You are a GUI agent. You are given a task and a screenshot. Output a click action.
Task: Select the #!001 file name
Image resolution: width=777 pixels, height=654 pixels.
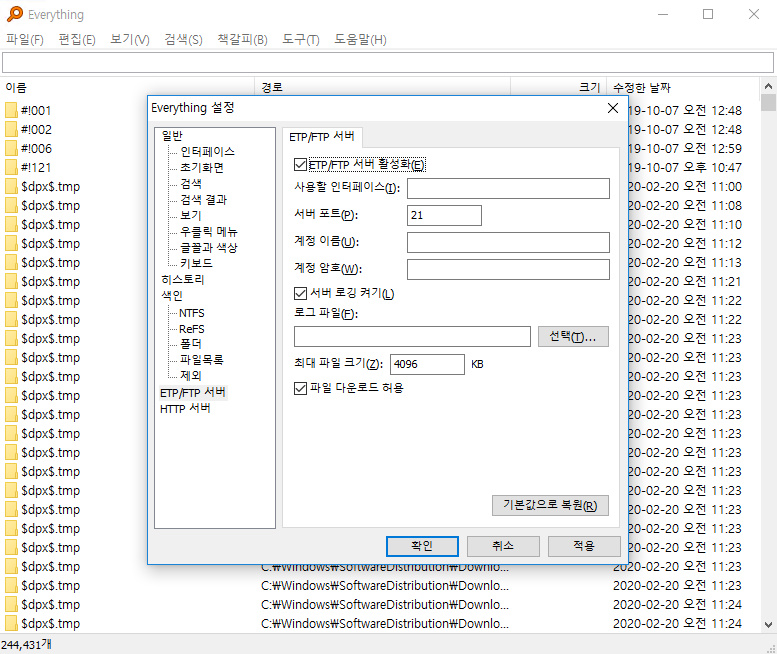36,110
